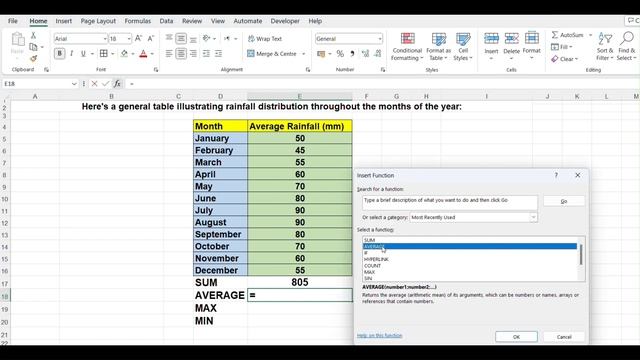The image size is (640, 360).
Task: Click the Decrease Font Size icon
Action: click(x=151, y=38)
